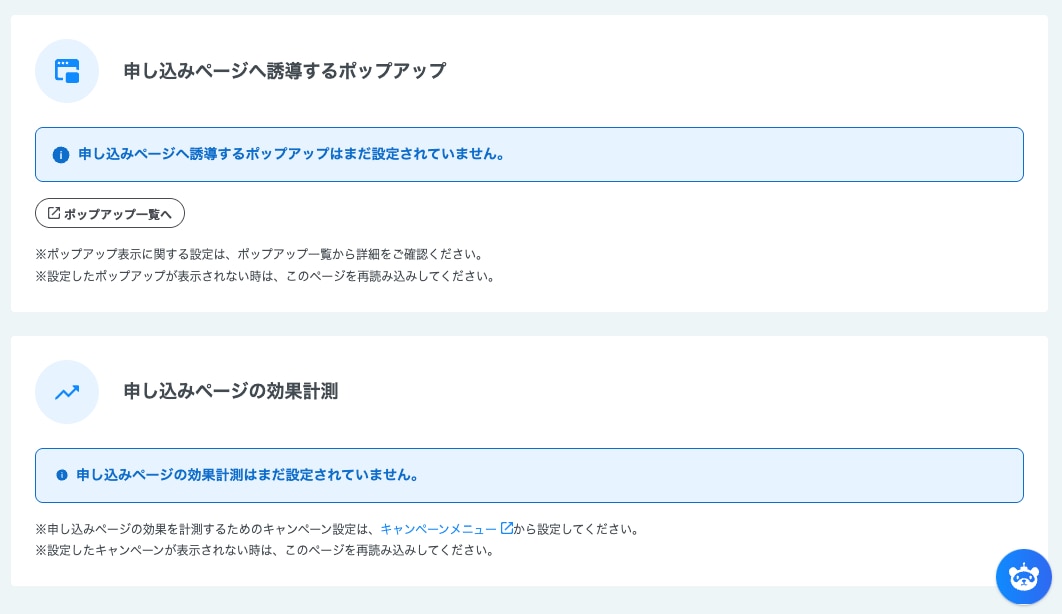Select the ポップアップはまだ設定されていません alert message
1062x614 pixels.
click(x=291, y=155)
